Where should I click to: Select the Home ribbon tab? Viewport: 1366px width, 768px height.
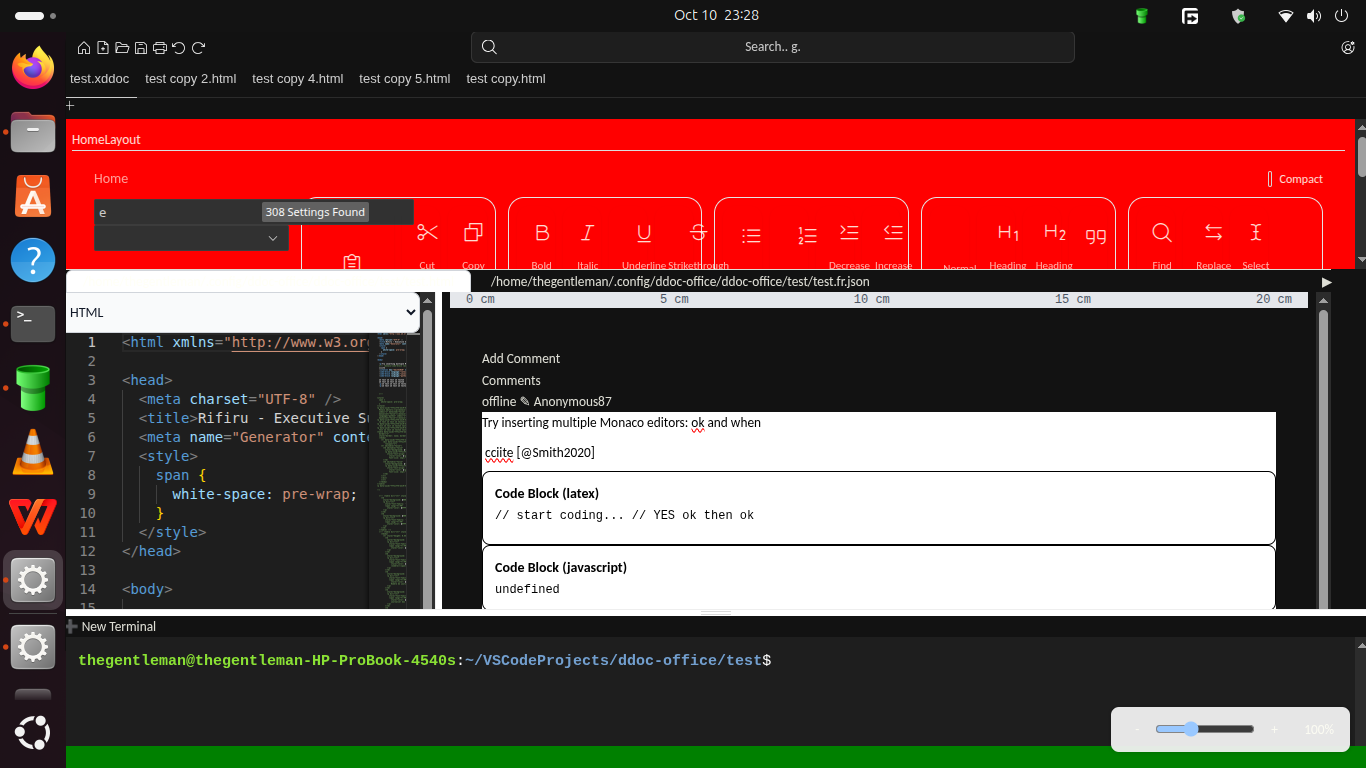pos(110,178)
